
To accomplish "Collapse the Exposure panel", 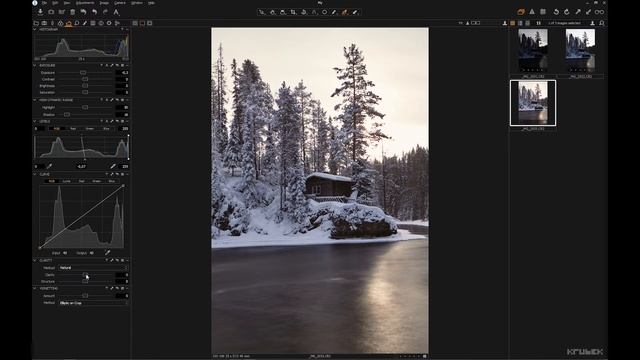I will pos(35,65).
